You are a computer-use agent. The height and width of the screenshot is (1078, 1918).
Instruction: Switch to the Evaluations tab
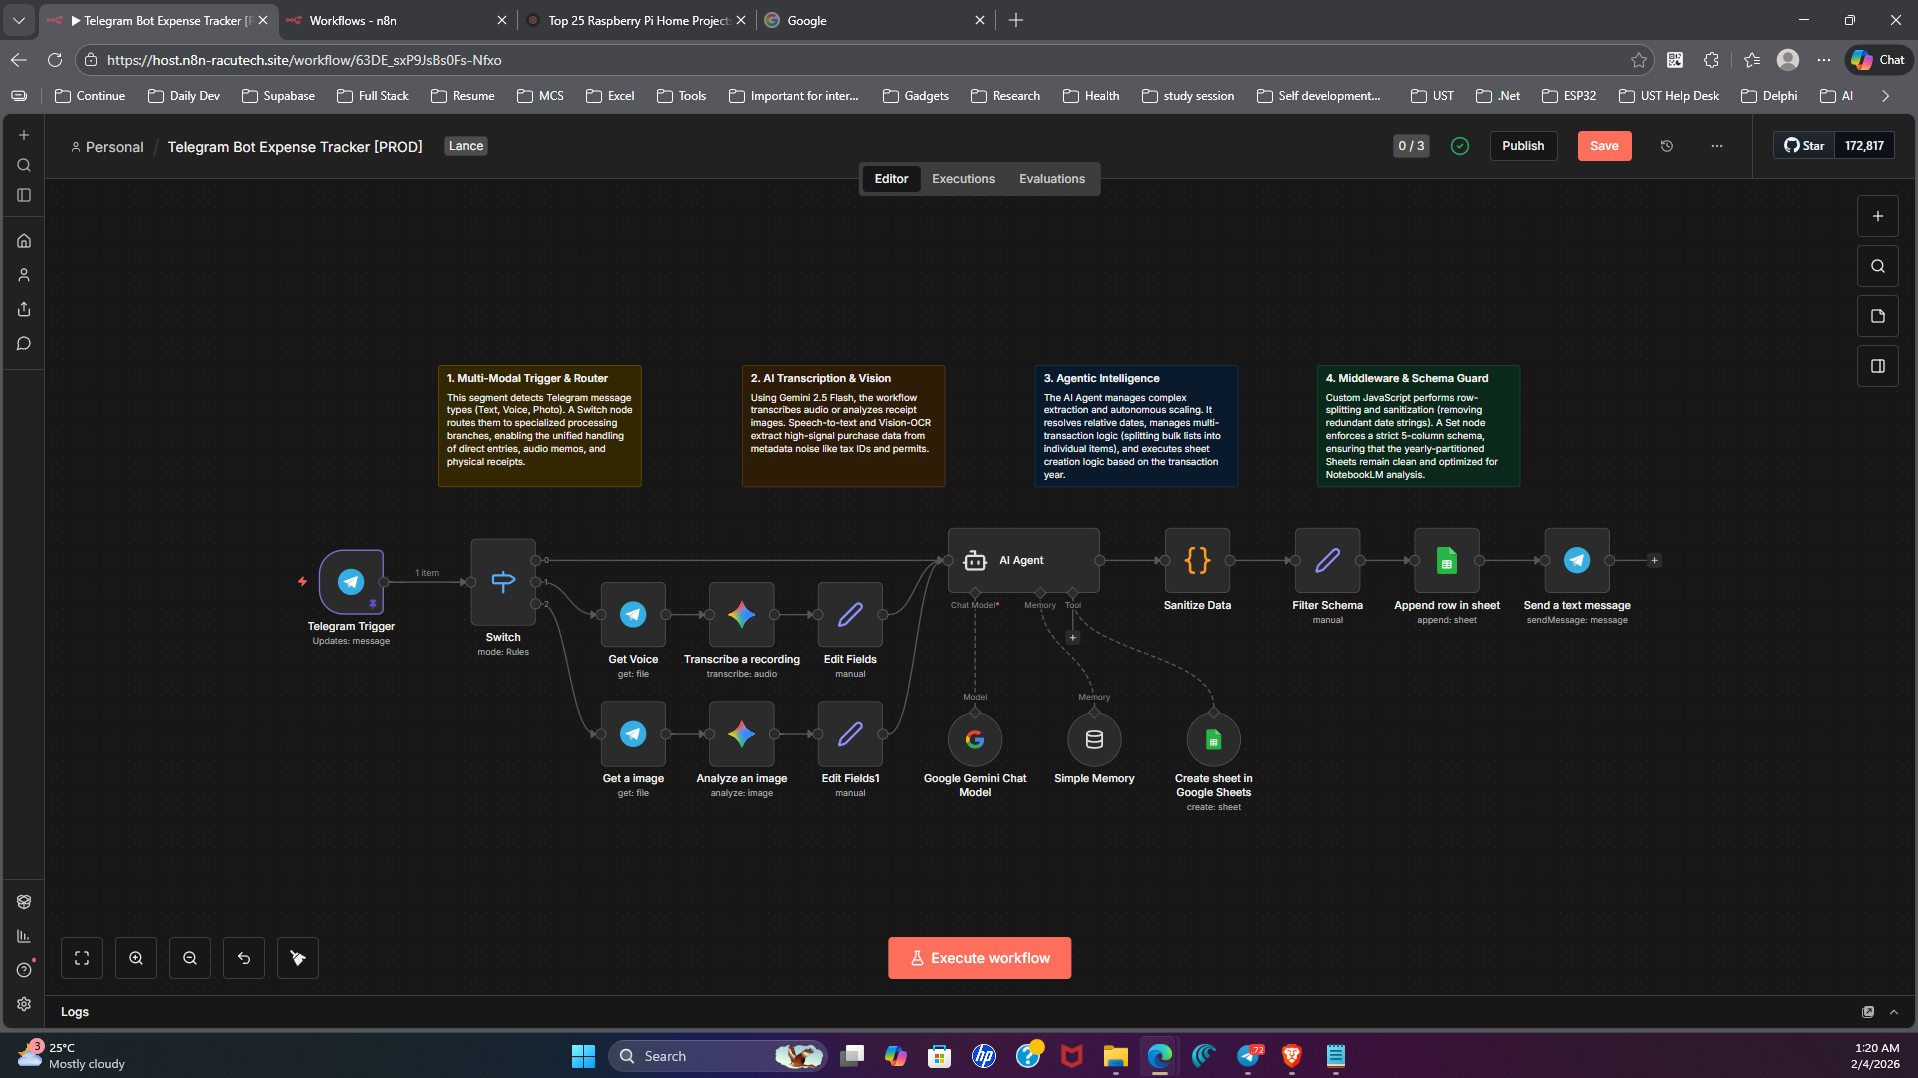[x=1051, y=179]
